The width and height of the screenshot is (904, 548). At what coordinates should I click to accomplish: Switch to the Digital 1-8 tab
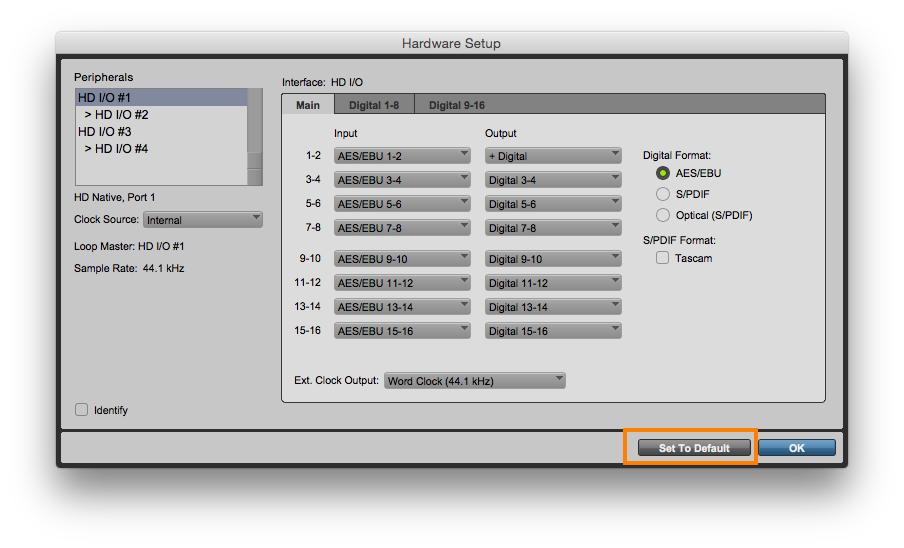[374, 105]
